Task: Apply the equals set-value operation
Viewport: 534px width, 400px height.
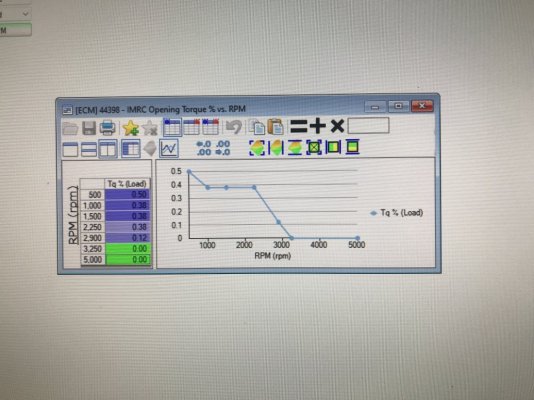Action: coord(298,126)
